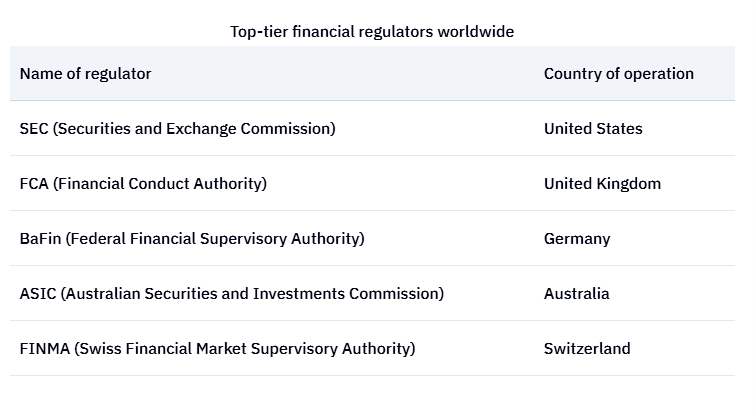Click the word 'Commission' in the SEC row

click(288, 129)
